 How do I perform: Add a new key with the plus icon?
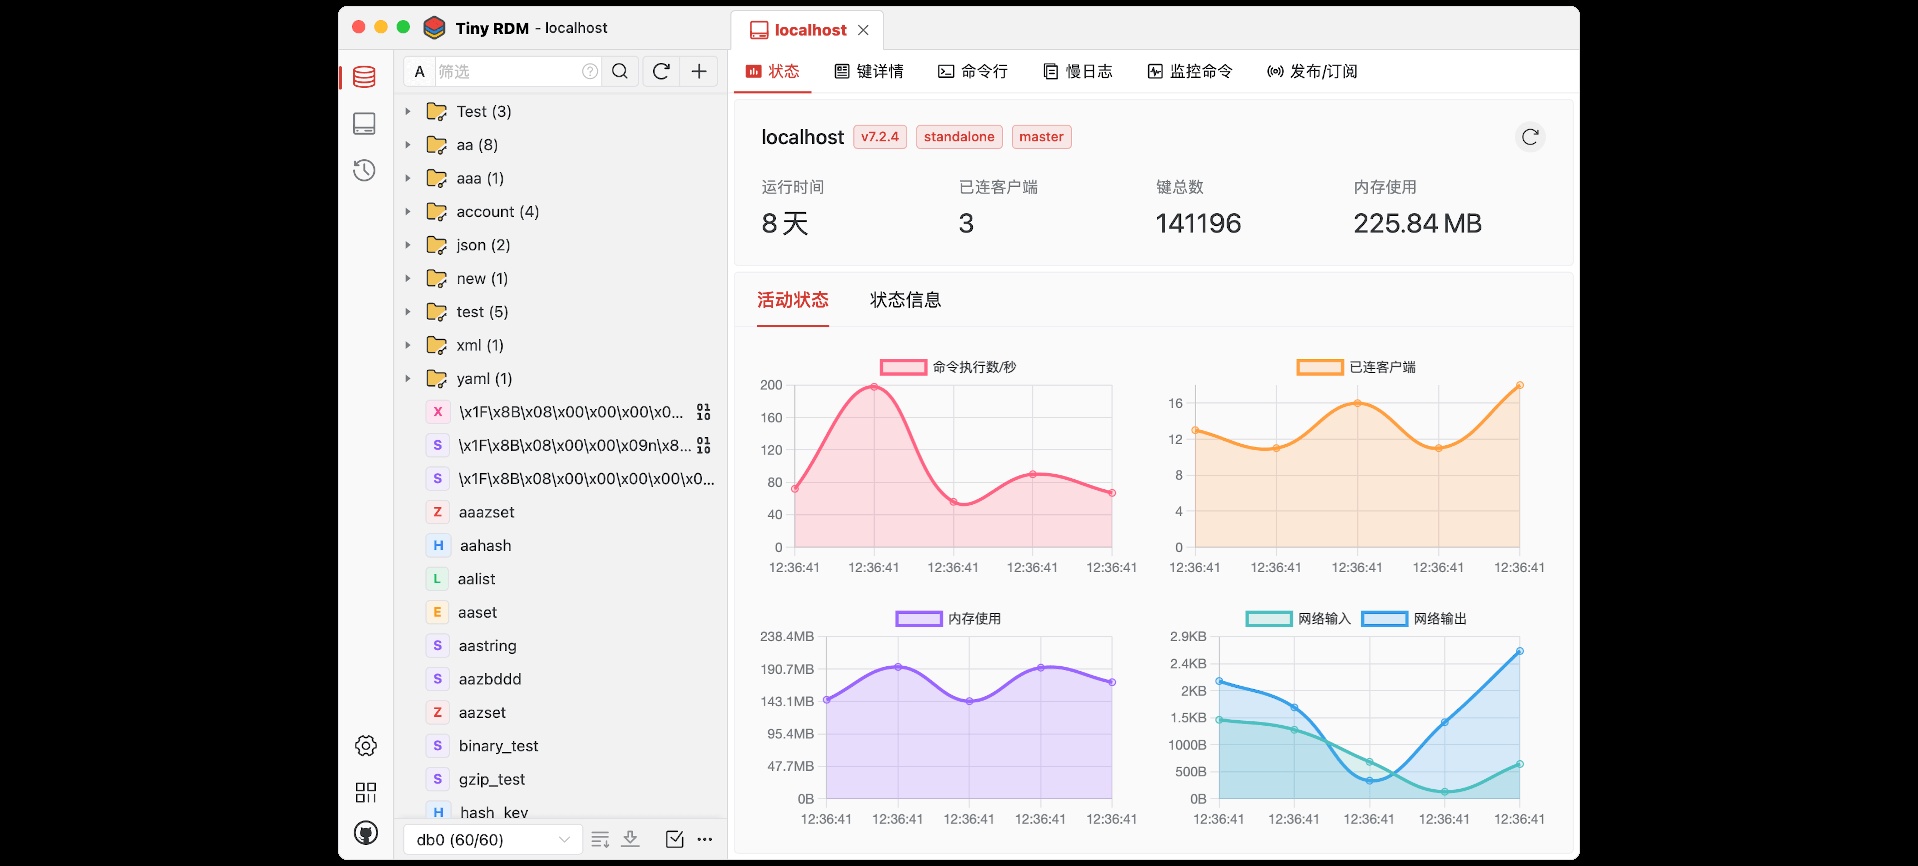699,71
